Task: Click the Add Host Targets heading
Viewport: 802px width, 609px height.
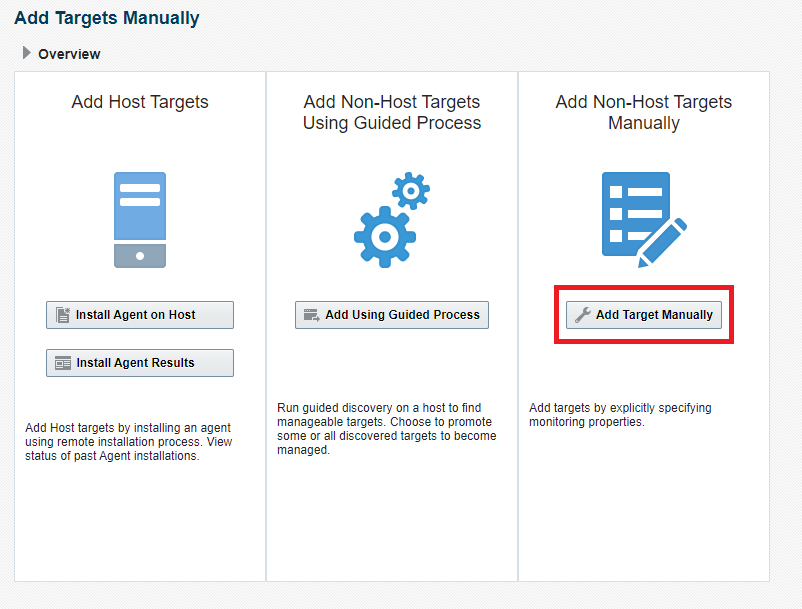Action: (140, 102)
